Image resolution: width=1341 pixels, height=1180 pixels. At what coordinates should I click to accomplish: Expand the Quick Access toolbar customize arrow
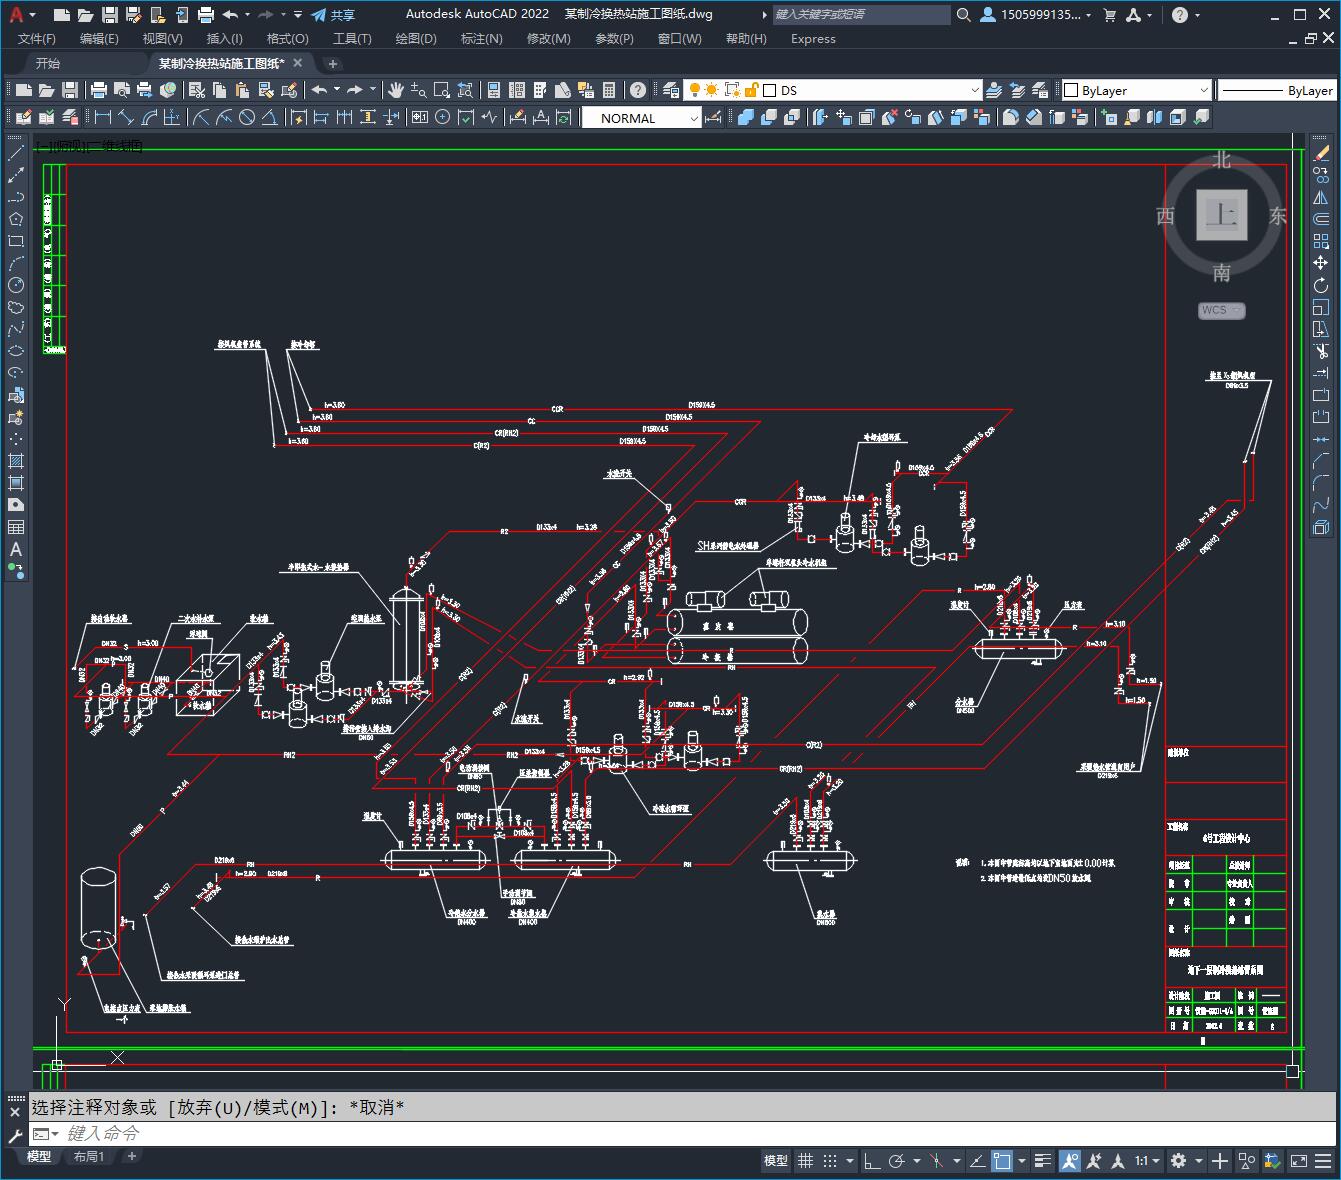(299, 15)
